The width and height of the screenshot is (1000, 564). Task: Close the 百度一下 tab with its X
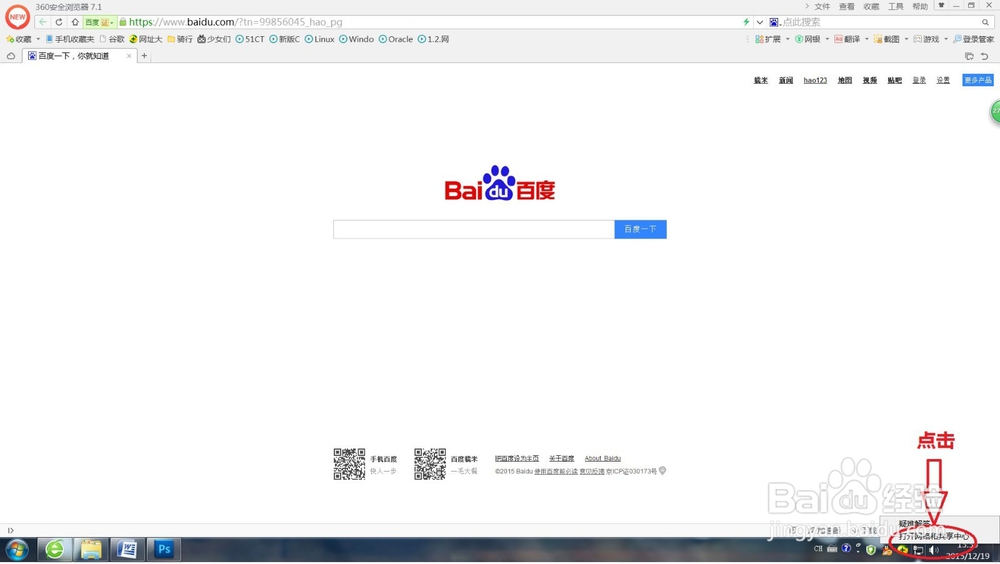[x=129, y=56]
